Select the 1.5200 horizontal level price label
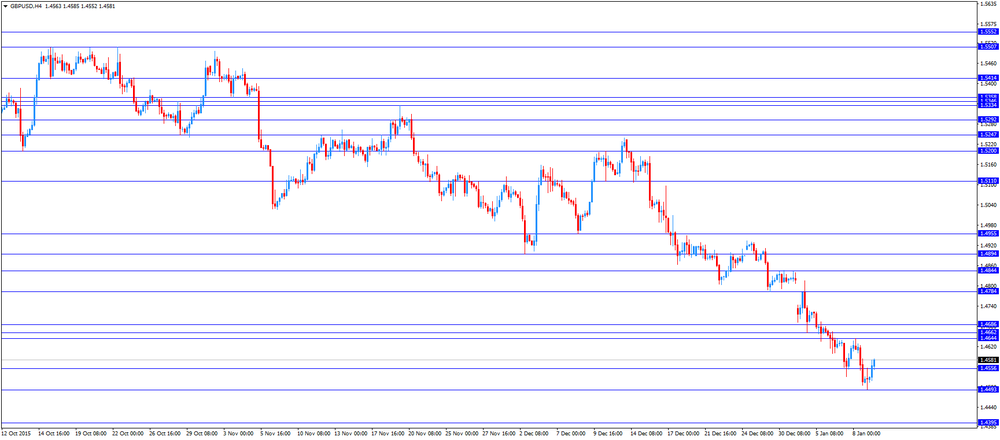 pos(988,151)
